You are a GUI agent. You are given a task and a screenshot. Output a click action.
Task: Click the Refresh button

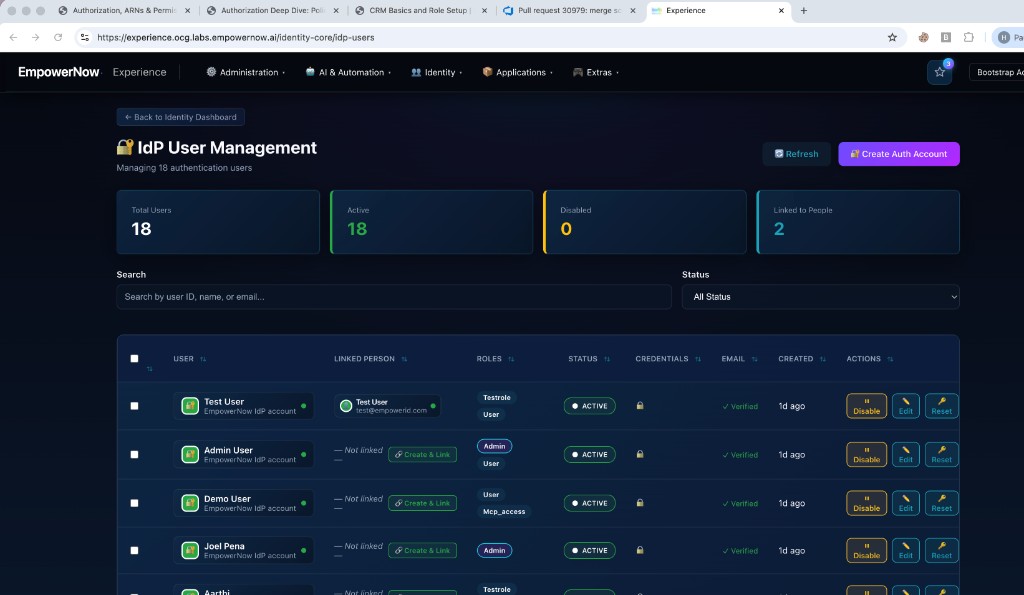796,154
